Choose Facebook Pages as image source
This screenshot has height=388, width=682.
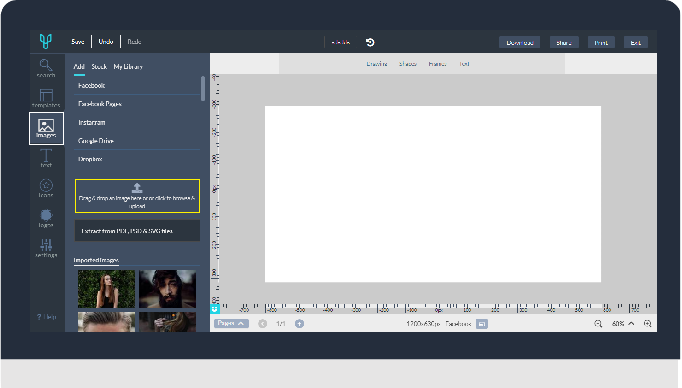137,104
